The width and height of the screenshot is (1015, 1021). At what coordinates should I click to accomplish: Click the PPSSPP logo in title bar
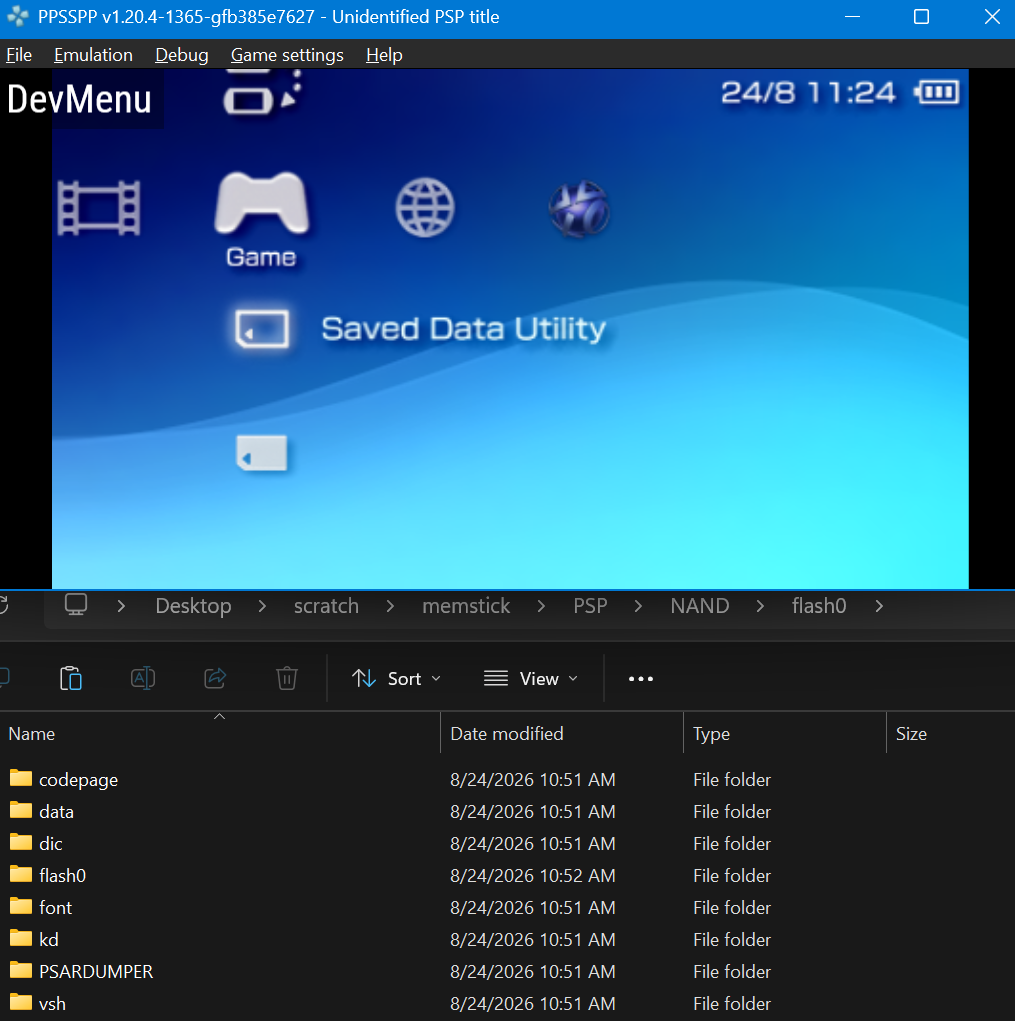(x=18, y=17)
